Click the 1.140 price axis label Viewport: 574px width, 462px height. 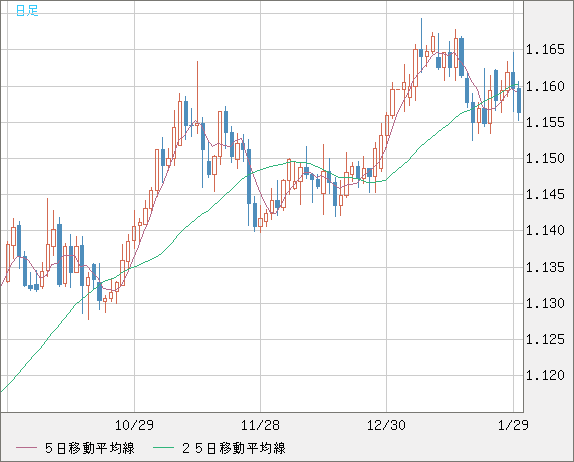point(545,230)
